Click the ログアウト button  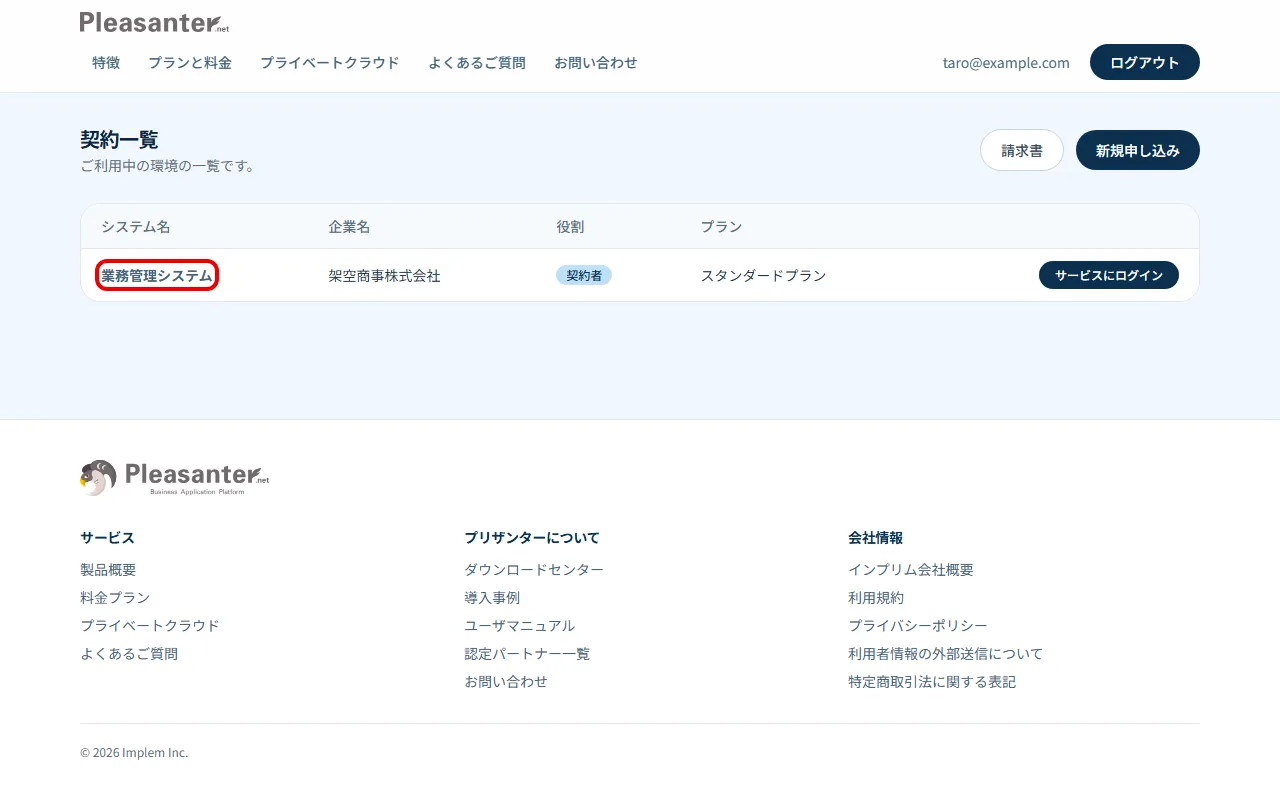coord(1145,62)
